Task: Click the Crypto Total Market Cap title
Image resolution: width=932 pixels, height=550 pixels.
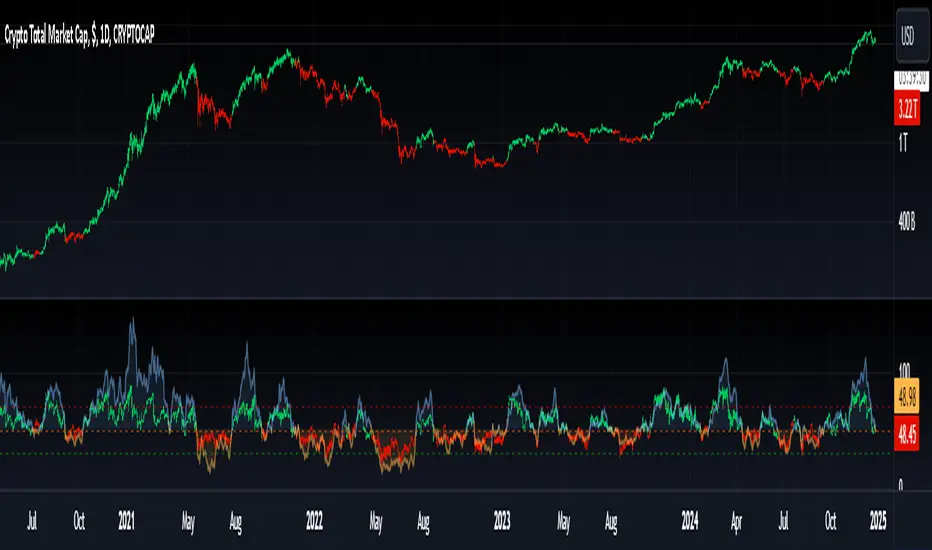Action: (79, 36)
